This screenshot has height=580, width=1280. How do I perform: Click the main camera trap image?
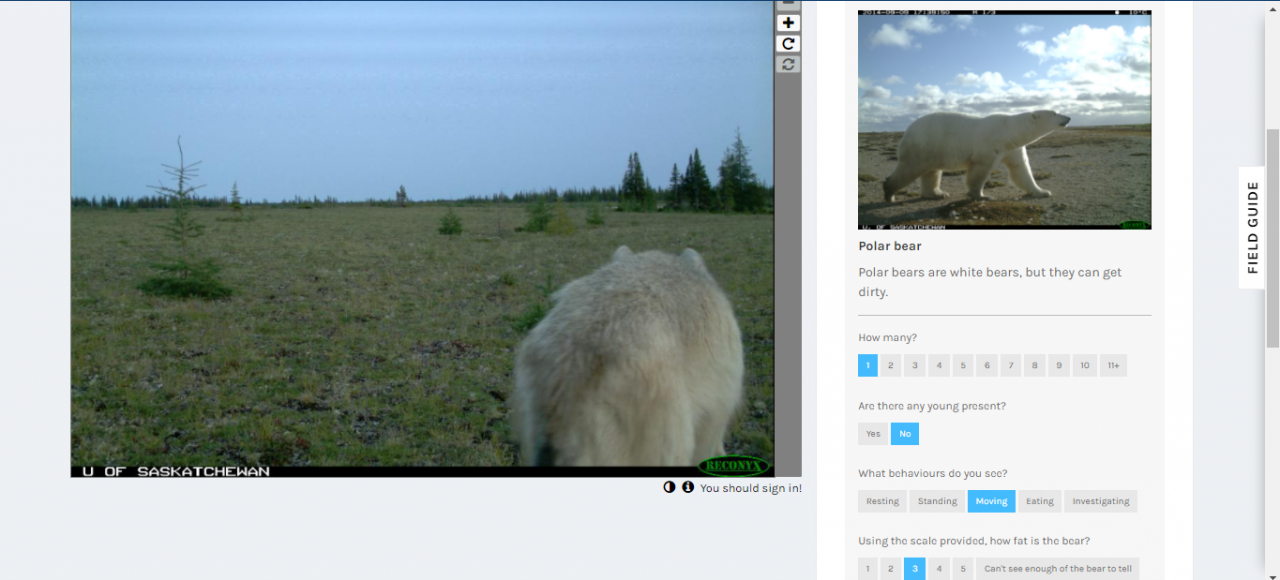click(x=422, y=239)
